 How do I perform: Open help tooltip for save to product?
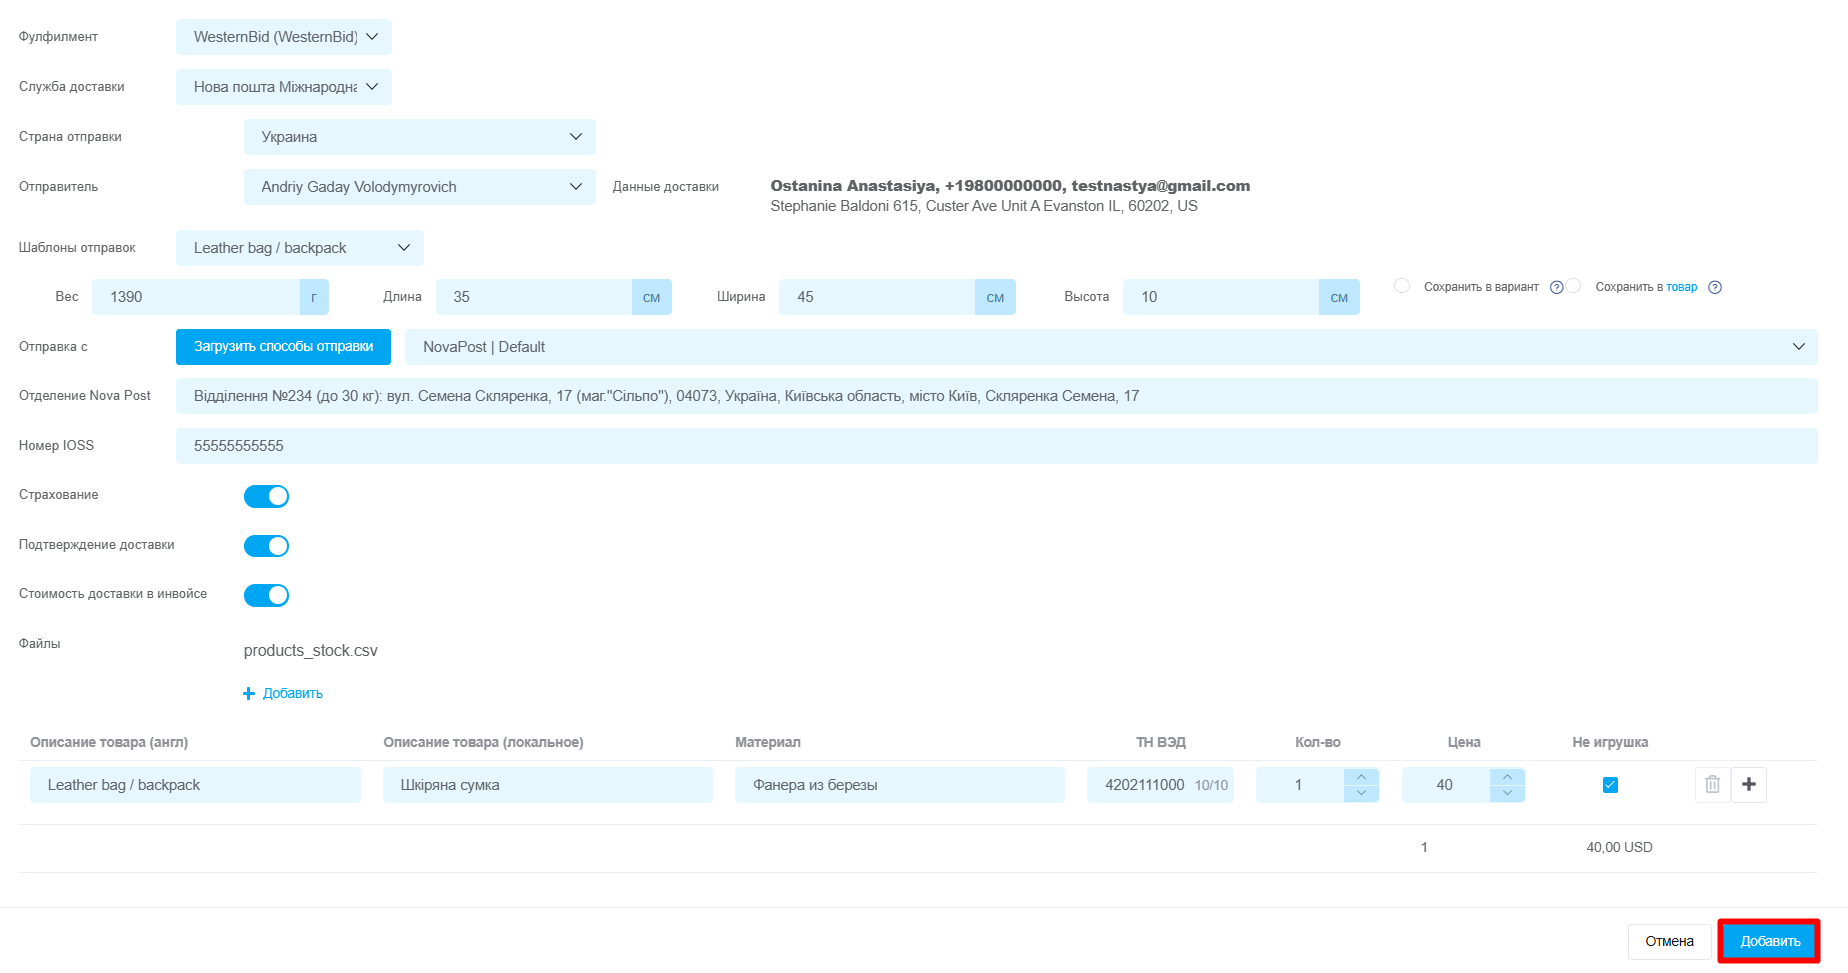1715,288
